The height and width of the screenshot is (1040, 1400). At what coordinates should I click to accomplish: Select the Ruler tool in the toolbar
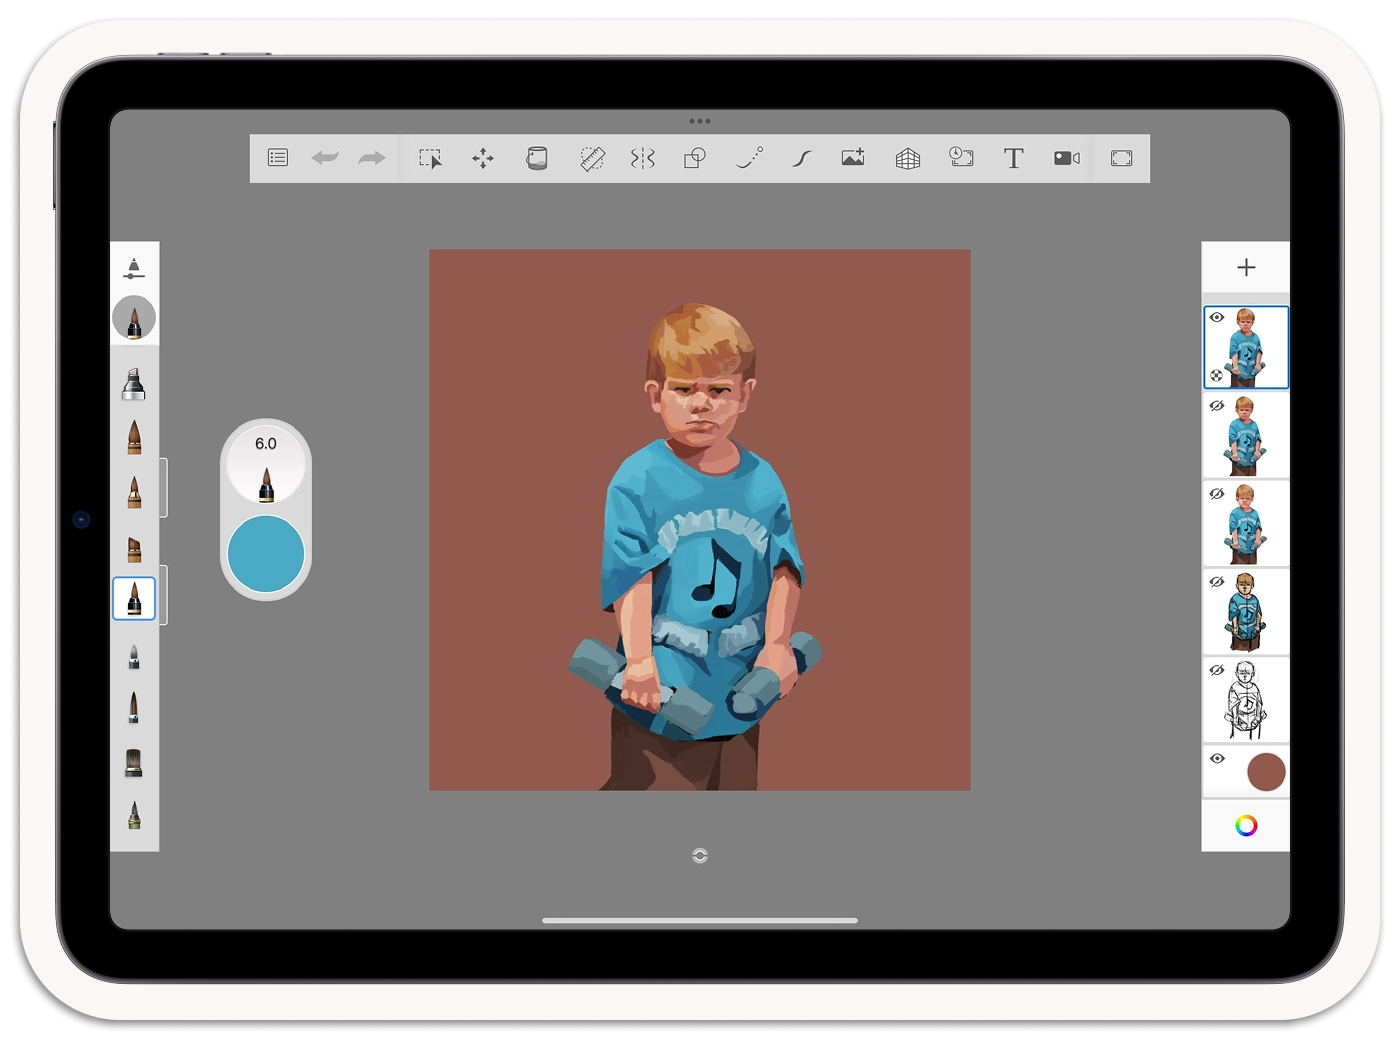589,157
